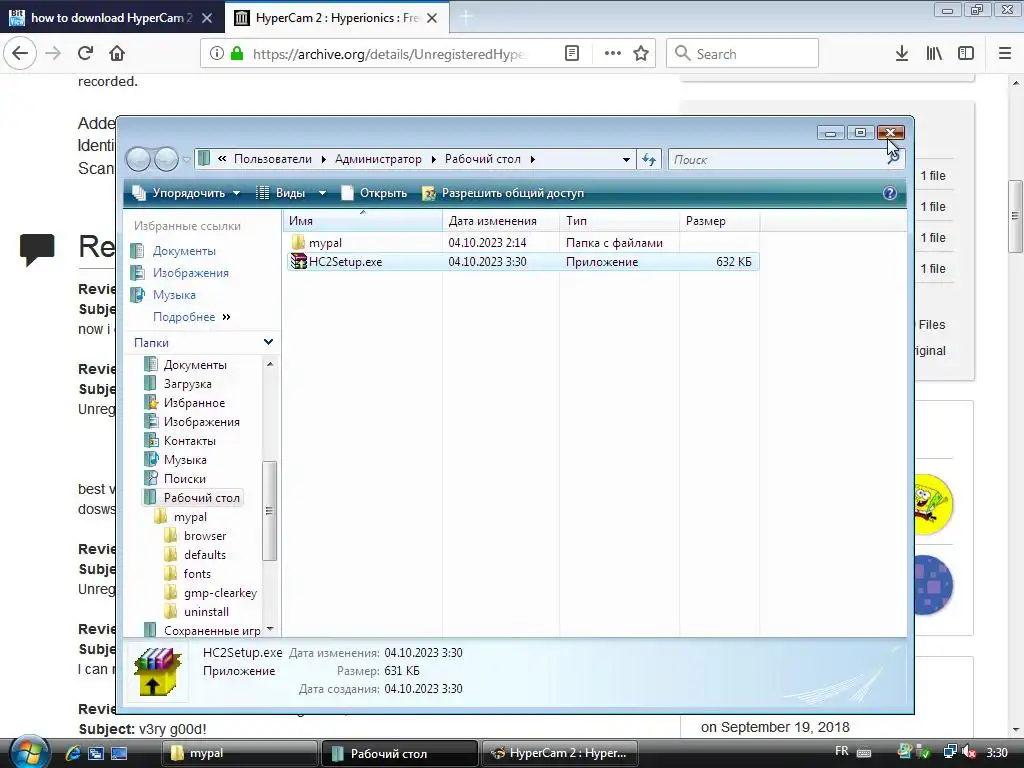Click the browser Search input field

coord(742,54)
